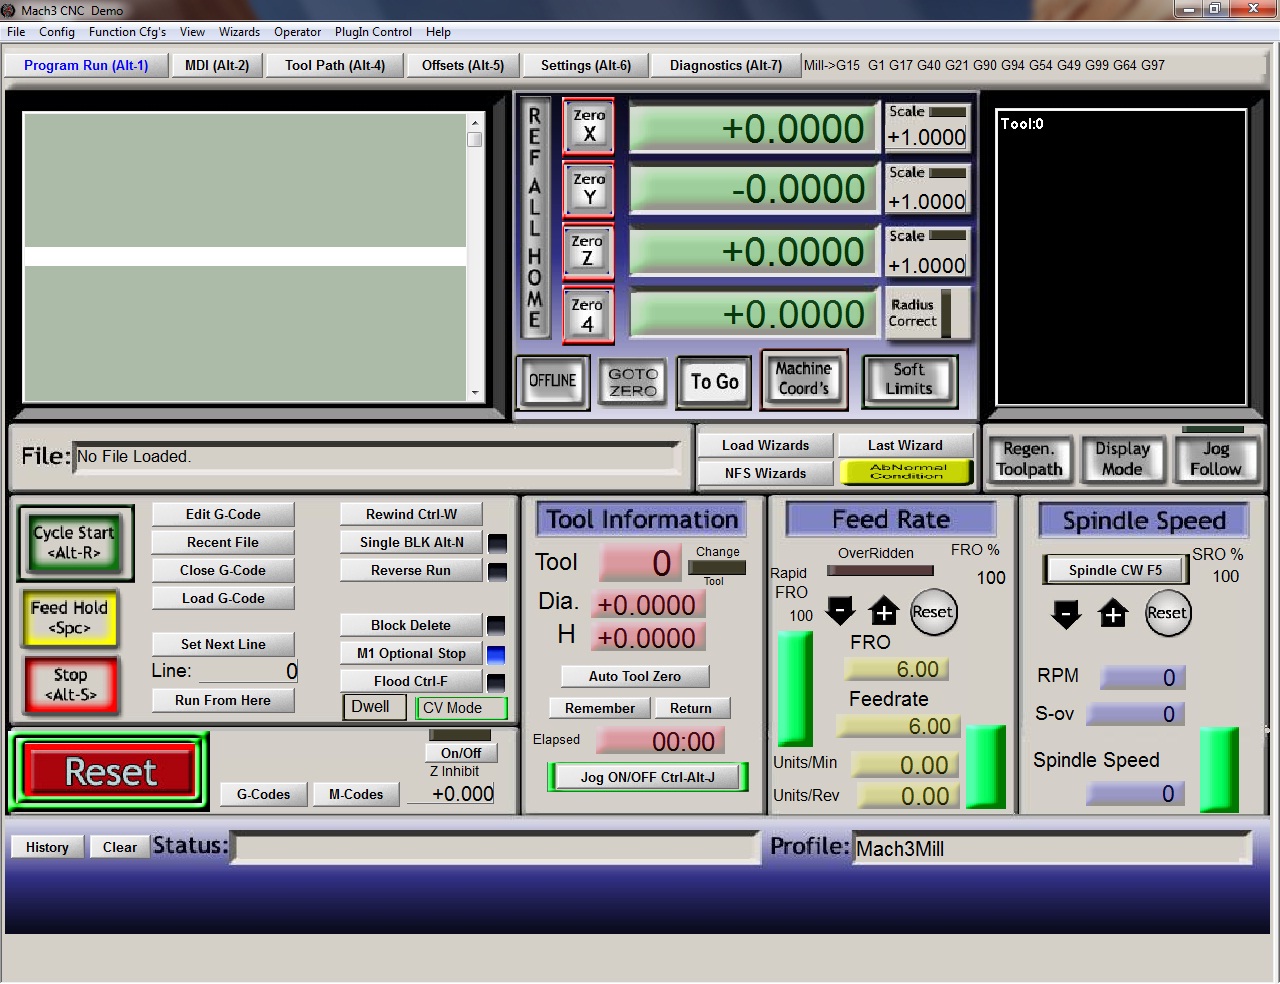The height and width of the screenshot is (984, 1280).
Task: Reset the feed rate override
Action: [933, 612]
